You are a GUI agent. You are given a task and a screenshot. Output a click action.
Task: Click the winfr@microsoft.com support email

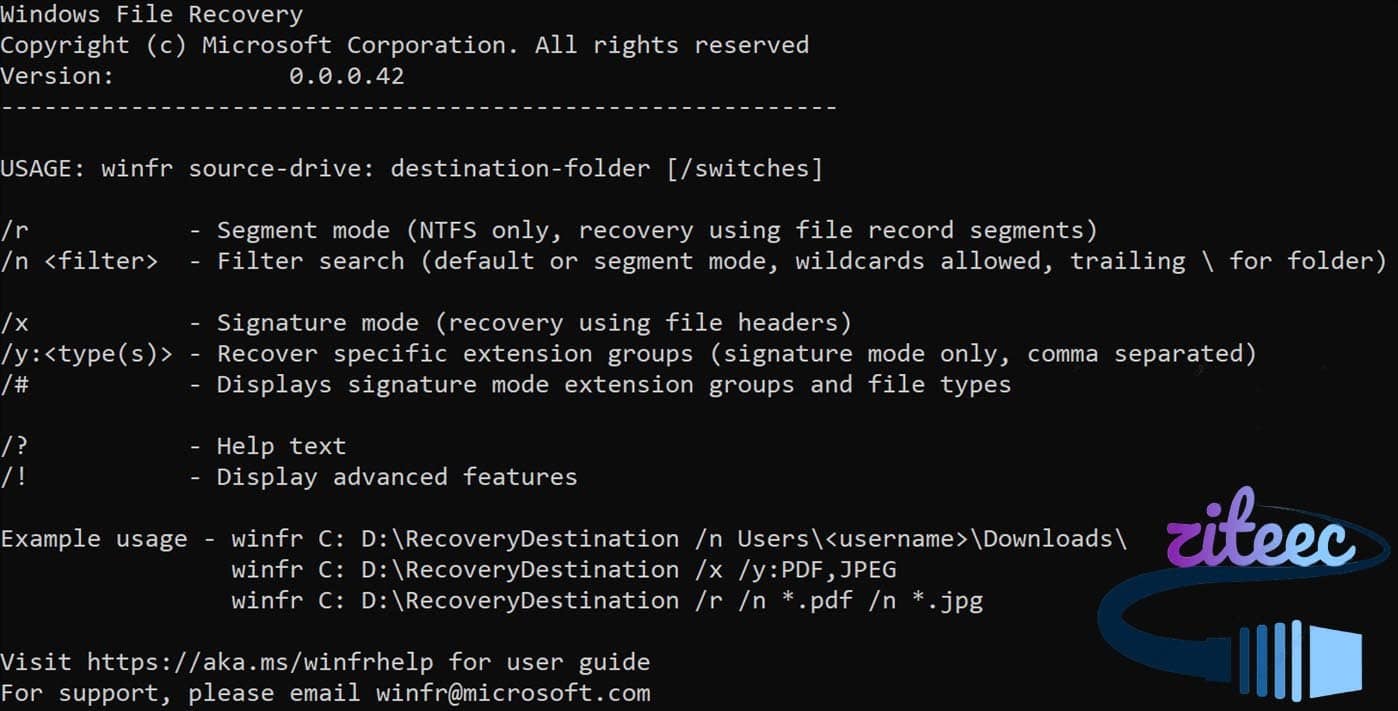pyautogui.click(x=512, y=693)
